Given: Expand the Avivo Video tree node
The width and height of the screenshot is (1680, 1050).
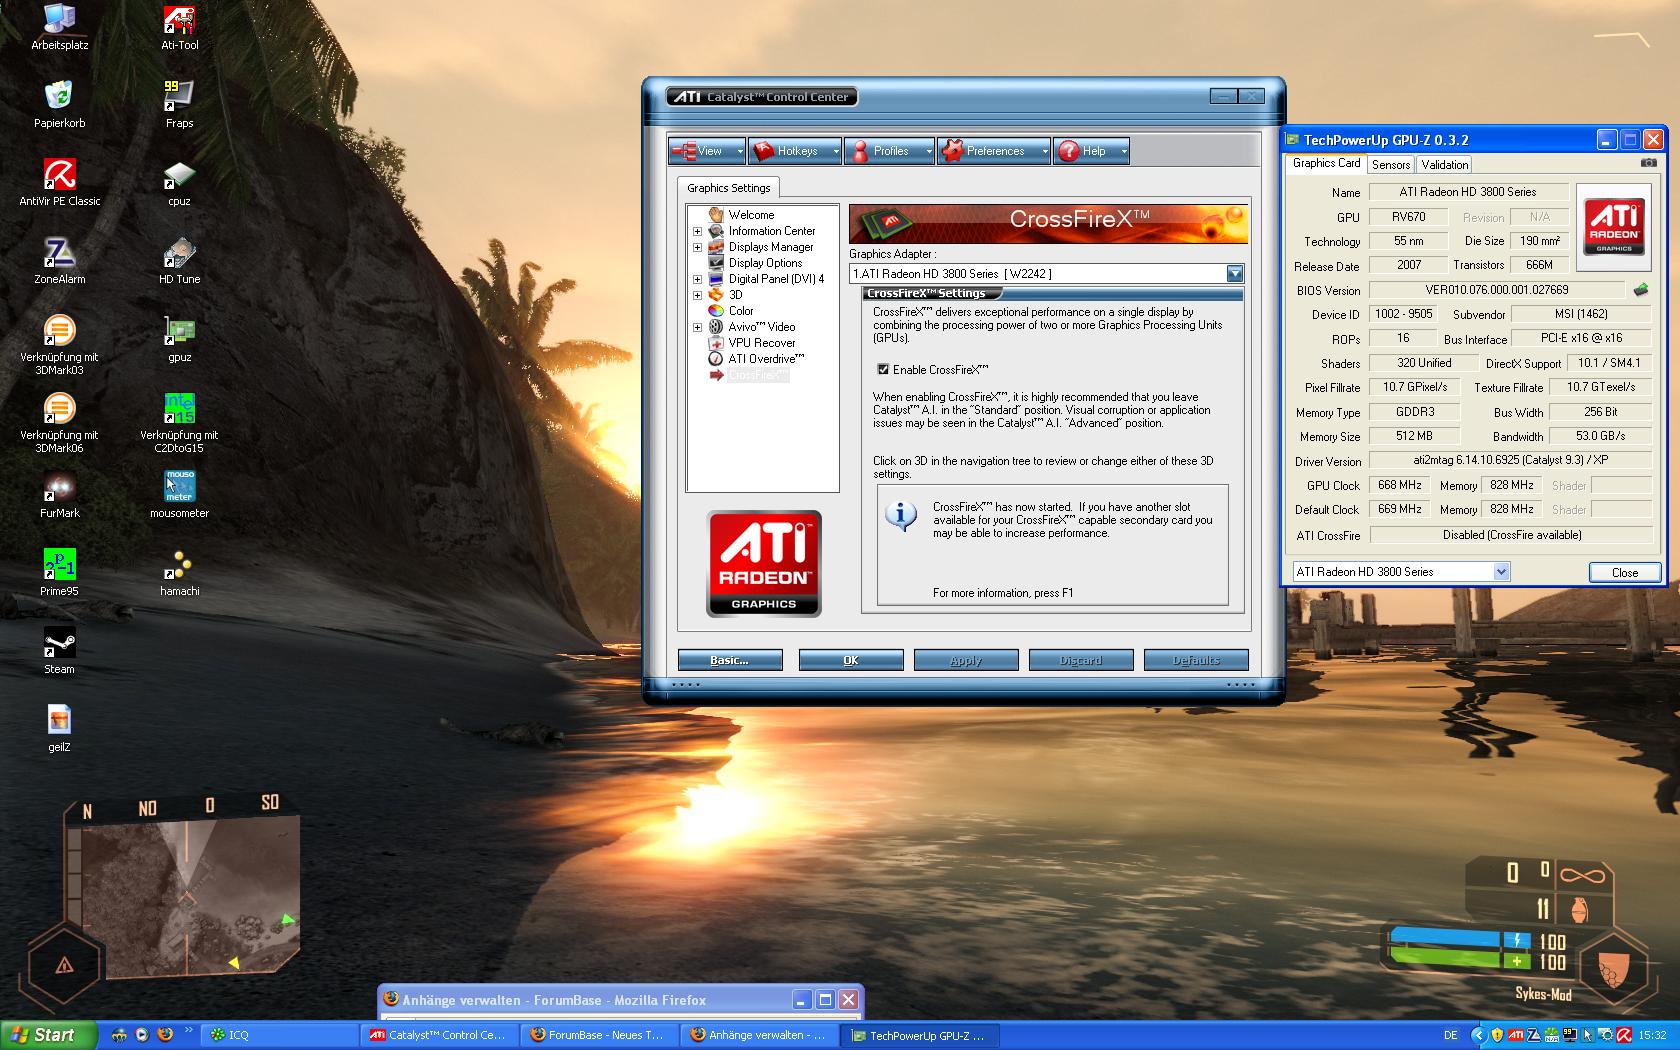Looking at the screenshot, I should click(x=697, y=327).
